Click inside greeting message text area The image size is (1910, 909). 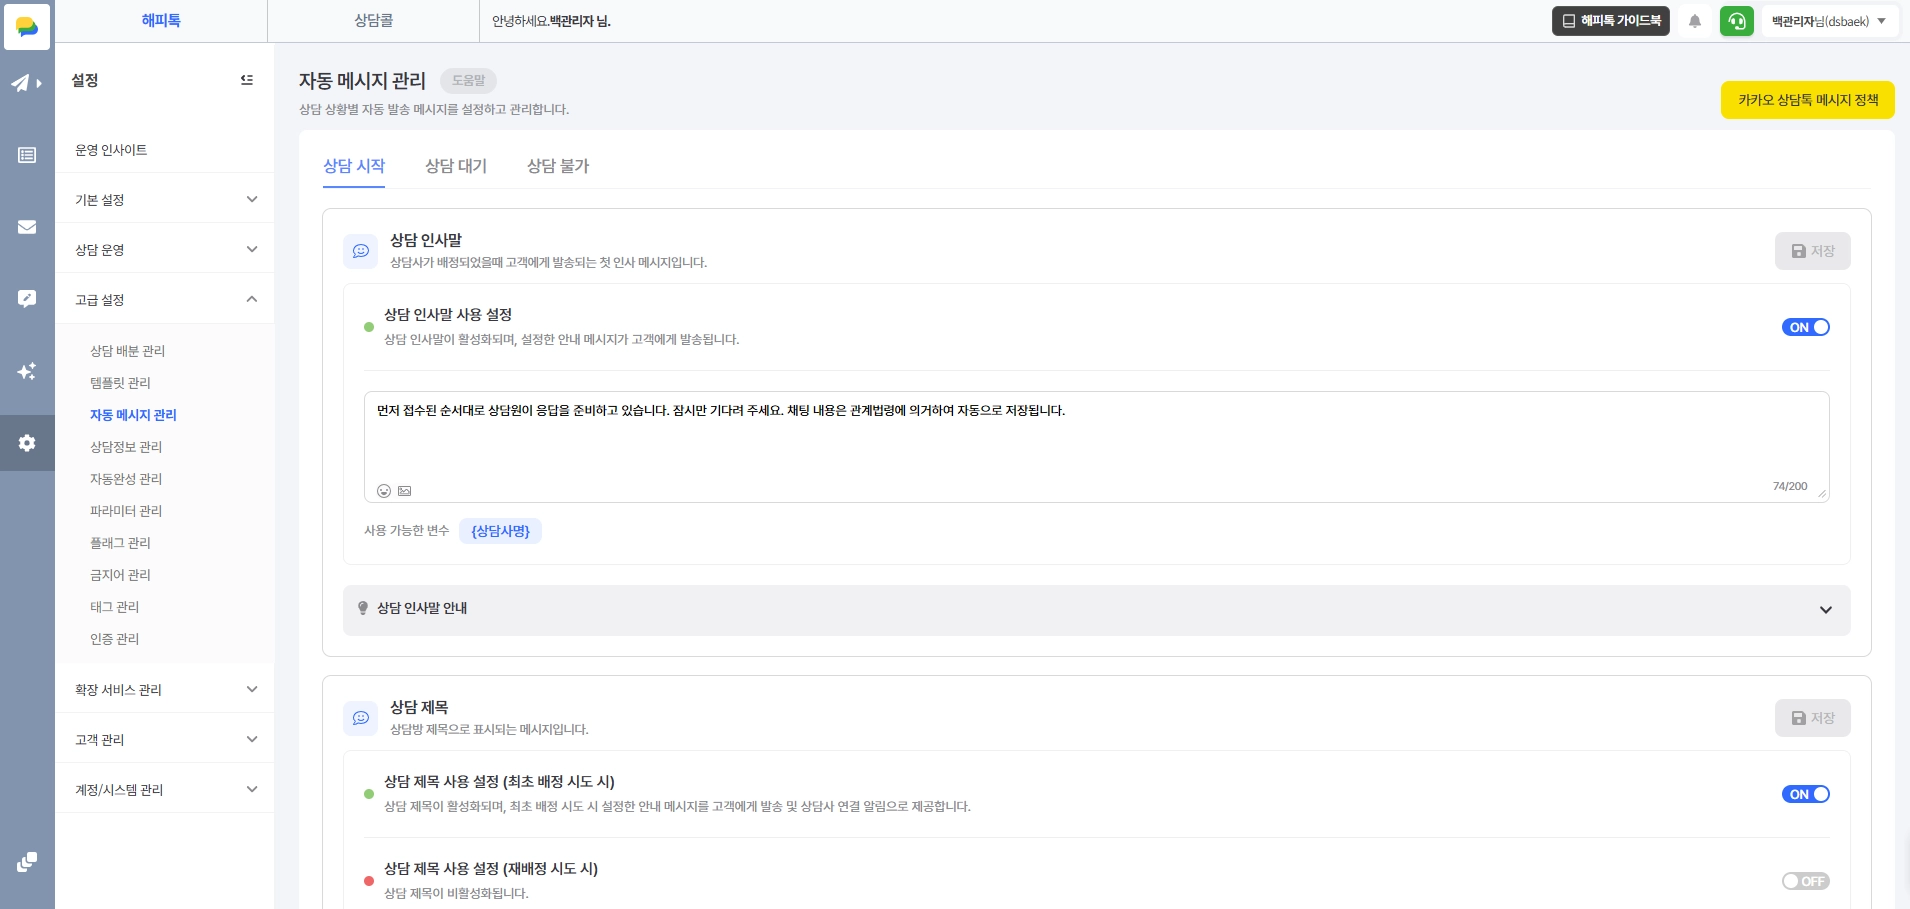click(x=1096, y=446)
